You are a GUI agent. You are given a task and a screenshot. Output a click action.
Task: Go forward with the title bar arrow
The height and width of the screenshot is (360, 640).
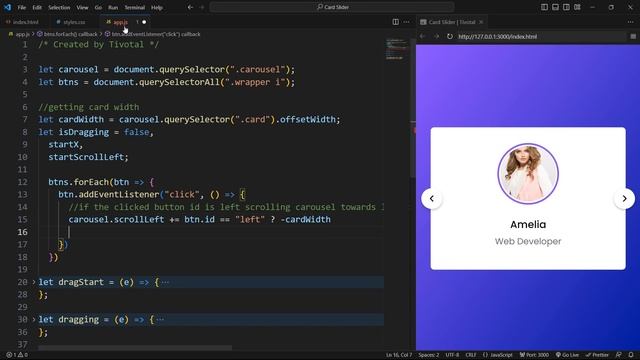[202, 7]
